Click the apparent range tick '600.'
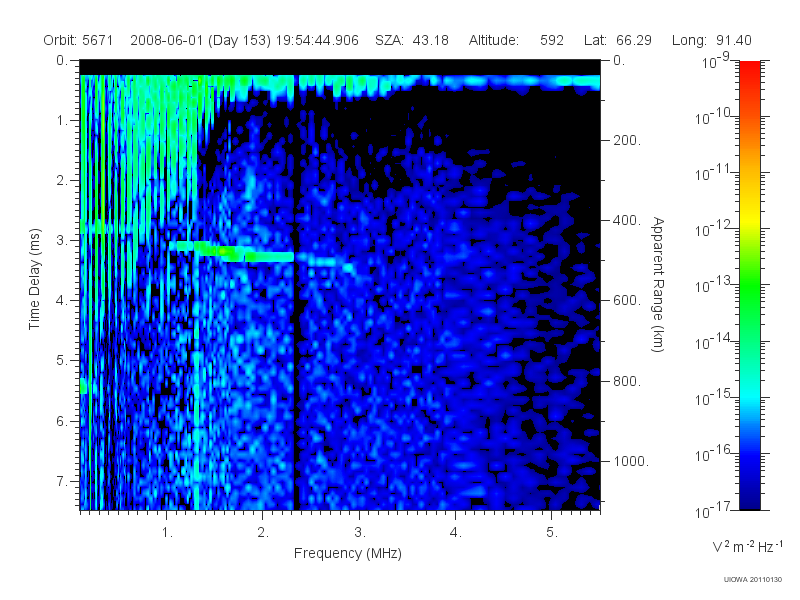The height and width of the screenshot is (600, 800). 627,300
